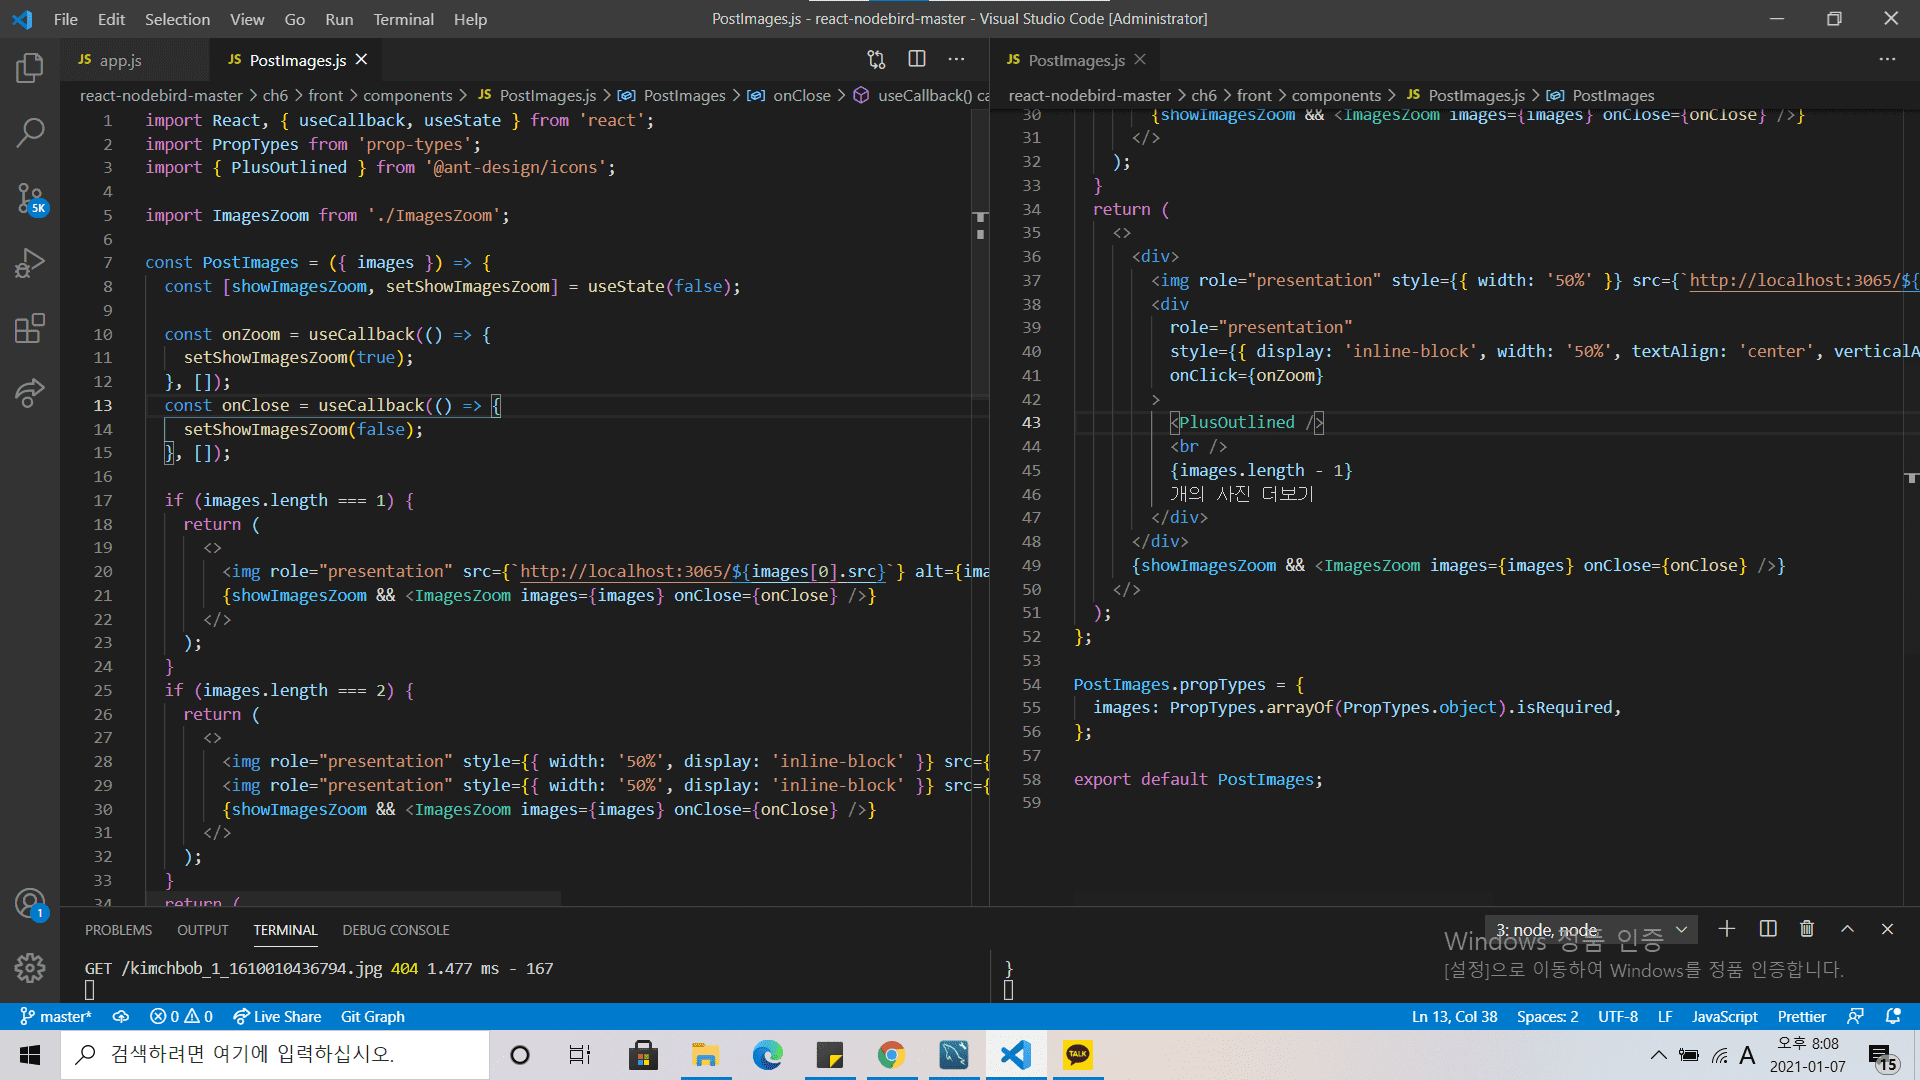Toggle maximized terminal panel size
The height and width of the screenshot is (1080, 1920).
(1847, 929)
